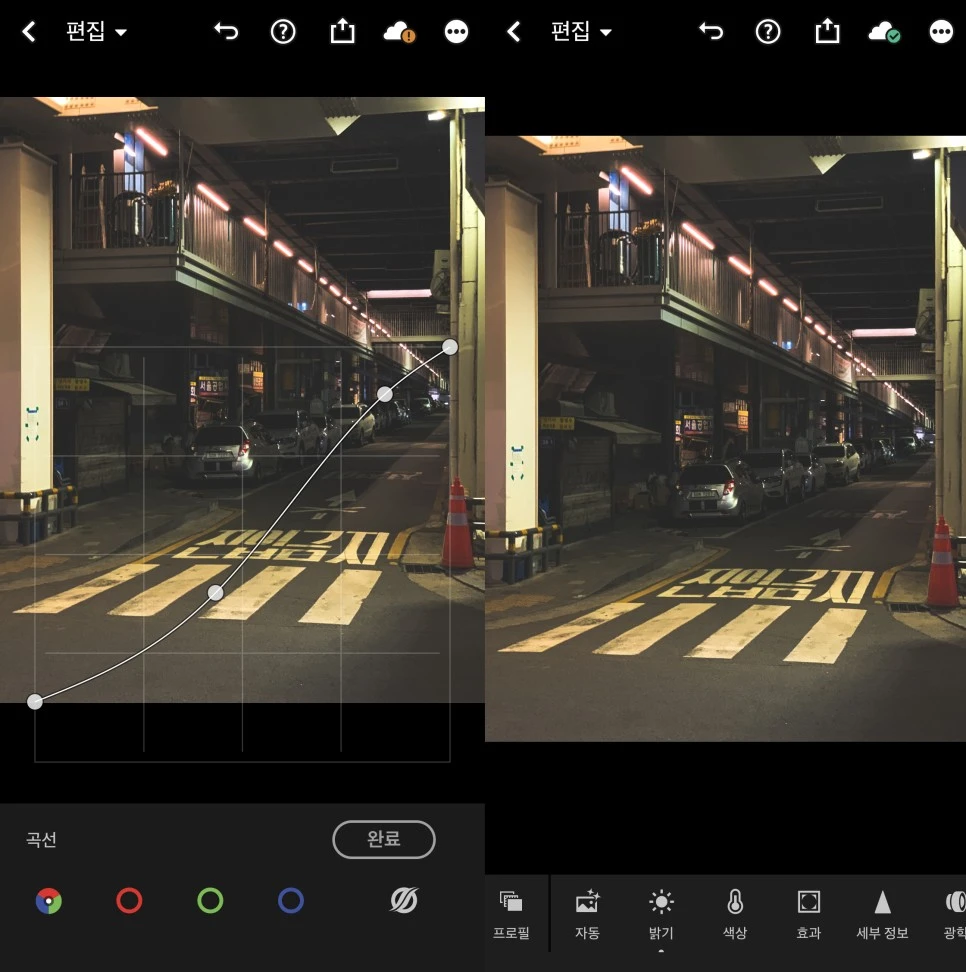The image size is (966, 972).
Task: Tap cloud synced checkmark icon on right screen
Action: [x=884, y=32]
